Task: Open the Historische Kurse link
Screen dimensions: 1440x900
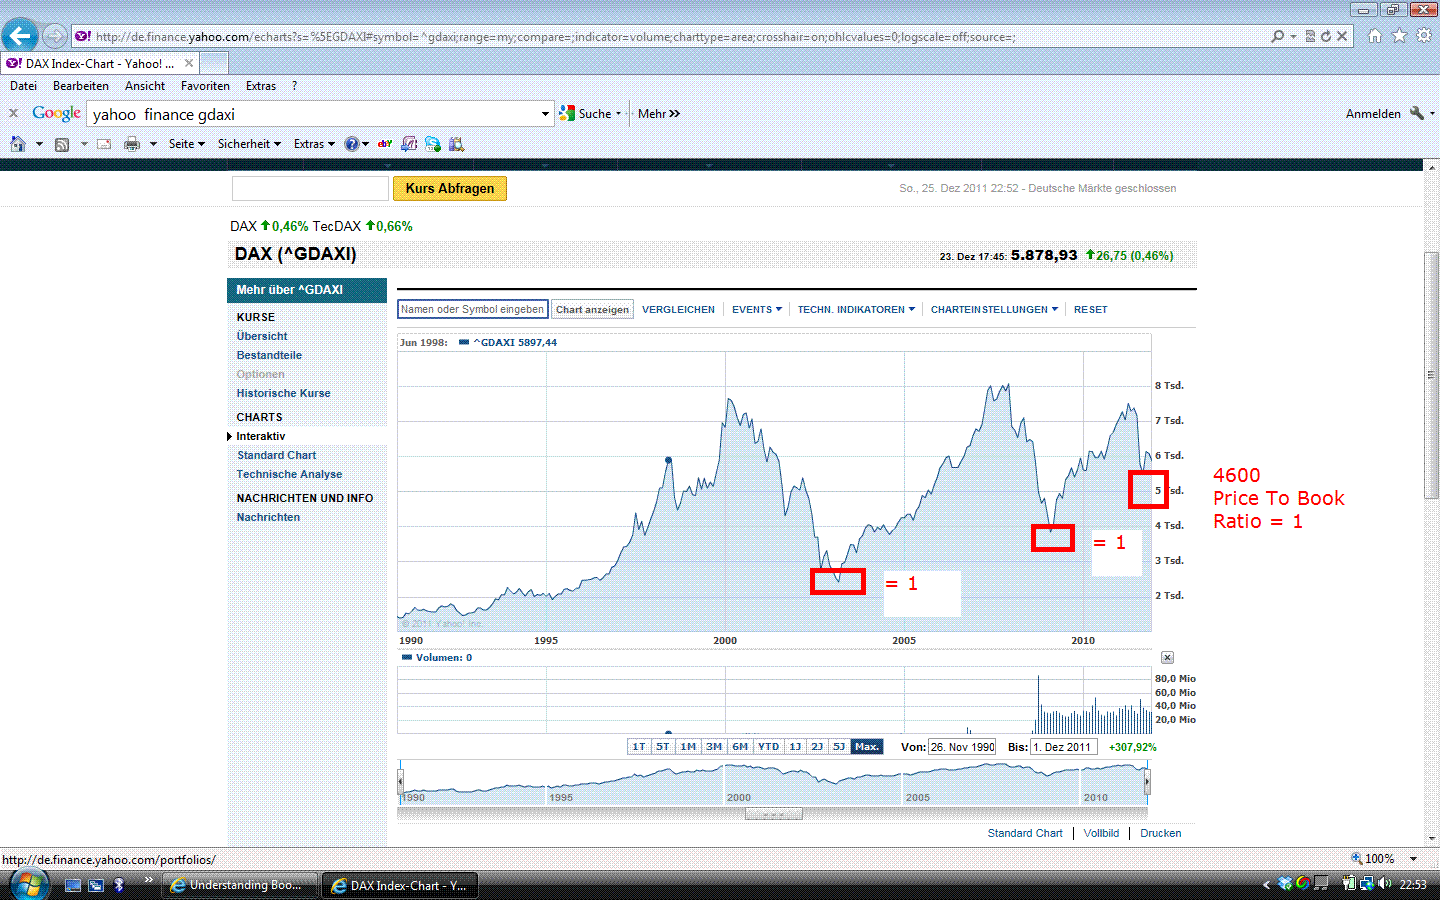Action: [283, 393]
